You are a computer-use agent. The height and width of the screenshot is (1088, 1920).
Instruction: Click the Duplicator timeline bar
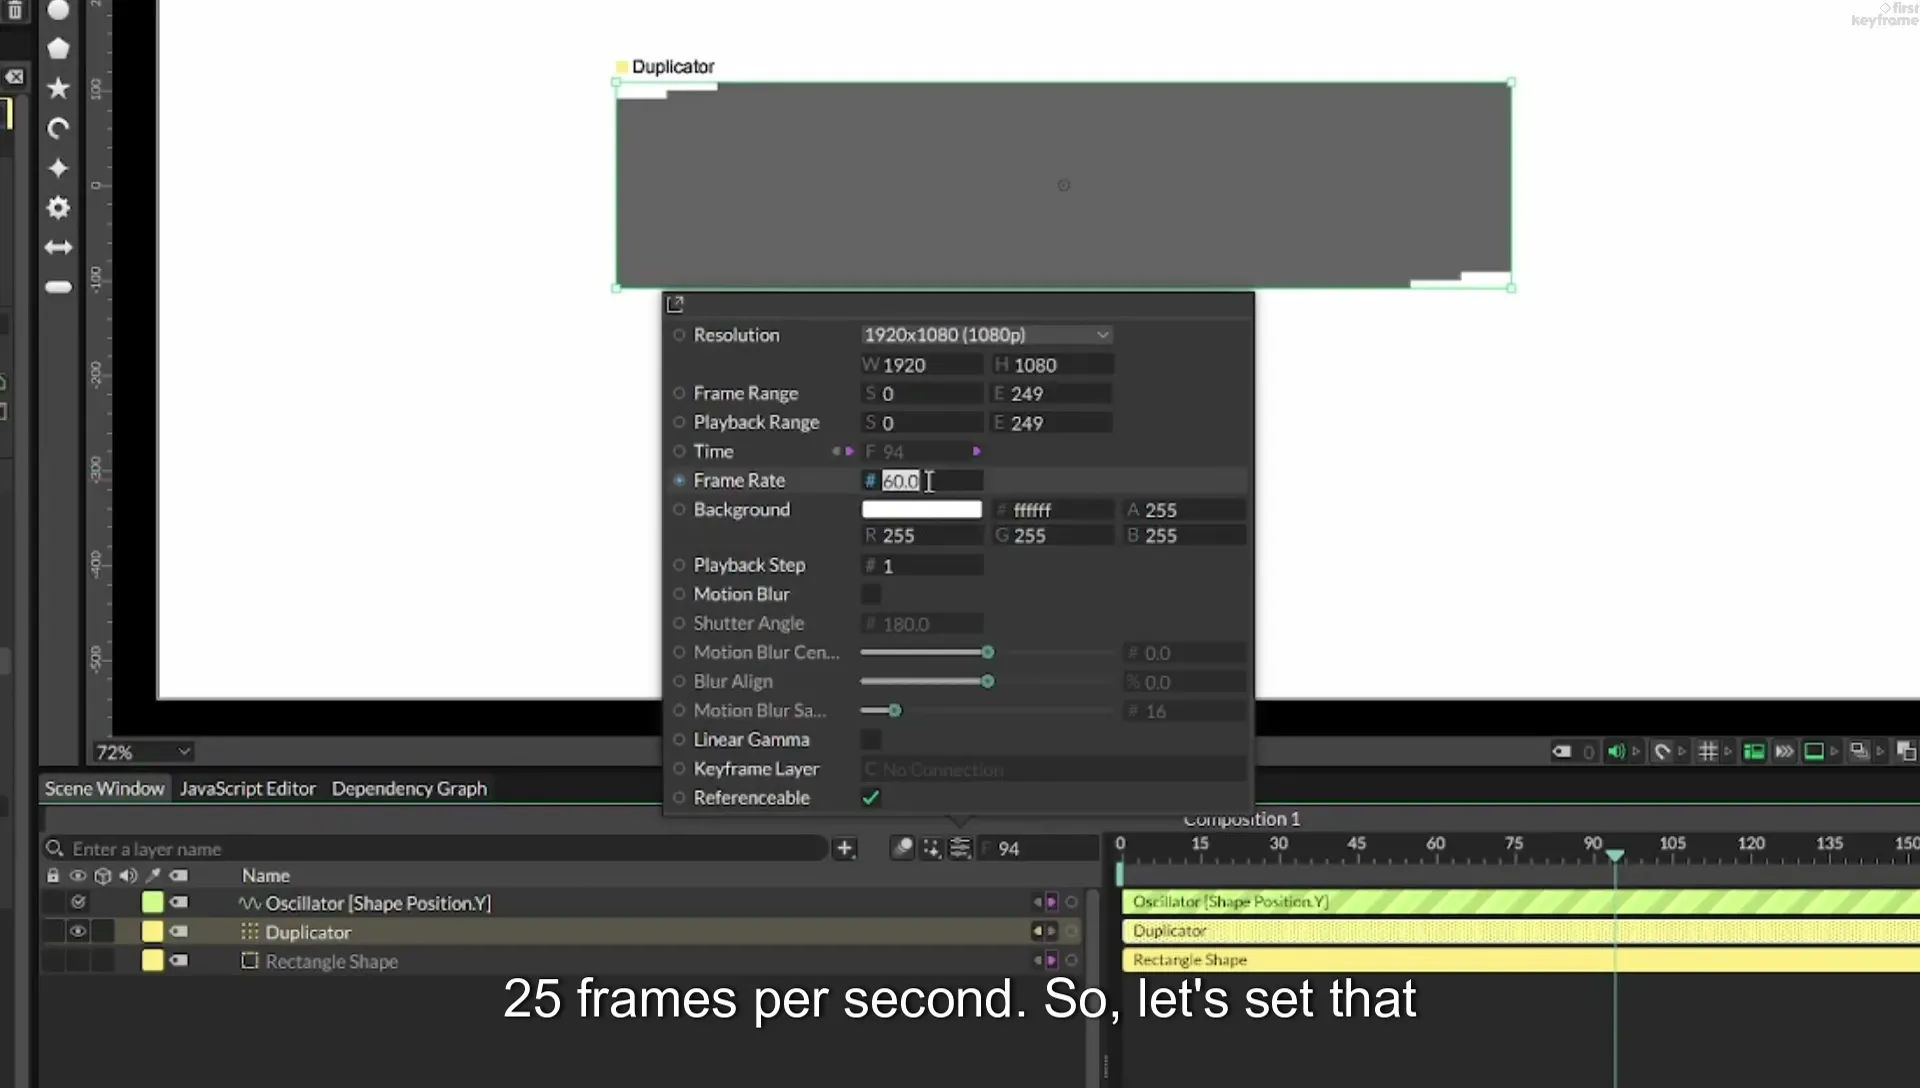1520,931
